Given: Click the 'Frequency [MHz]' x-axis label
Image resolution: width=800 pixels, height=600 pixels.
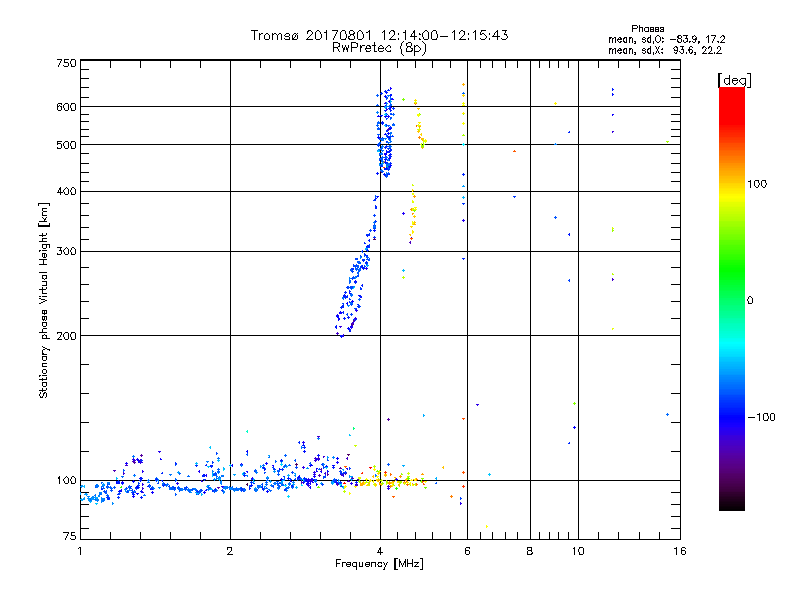Looking at the screenshot, I should tap(379, 564).
